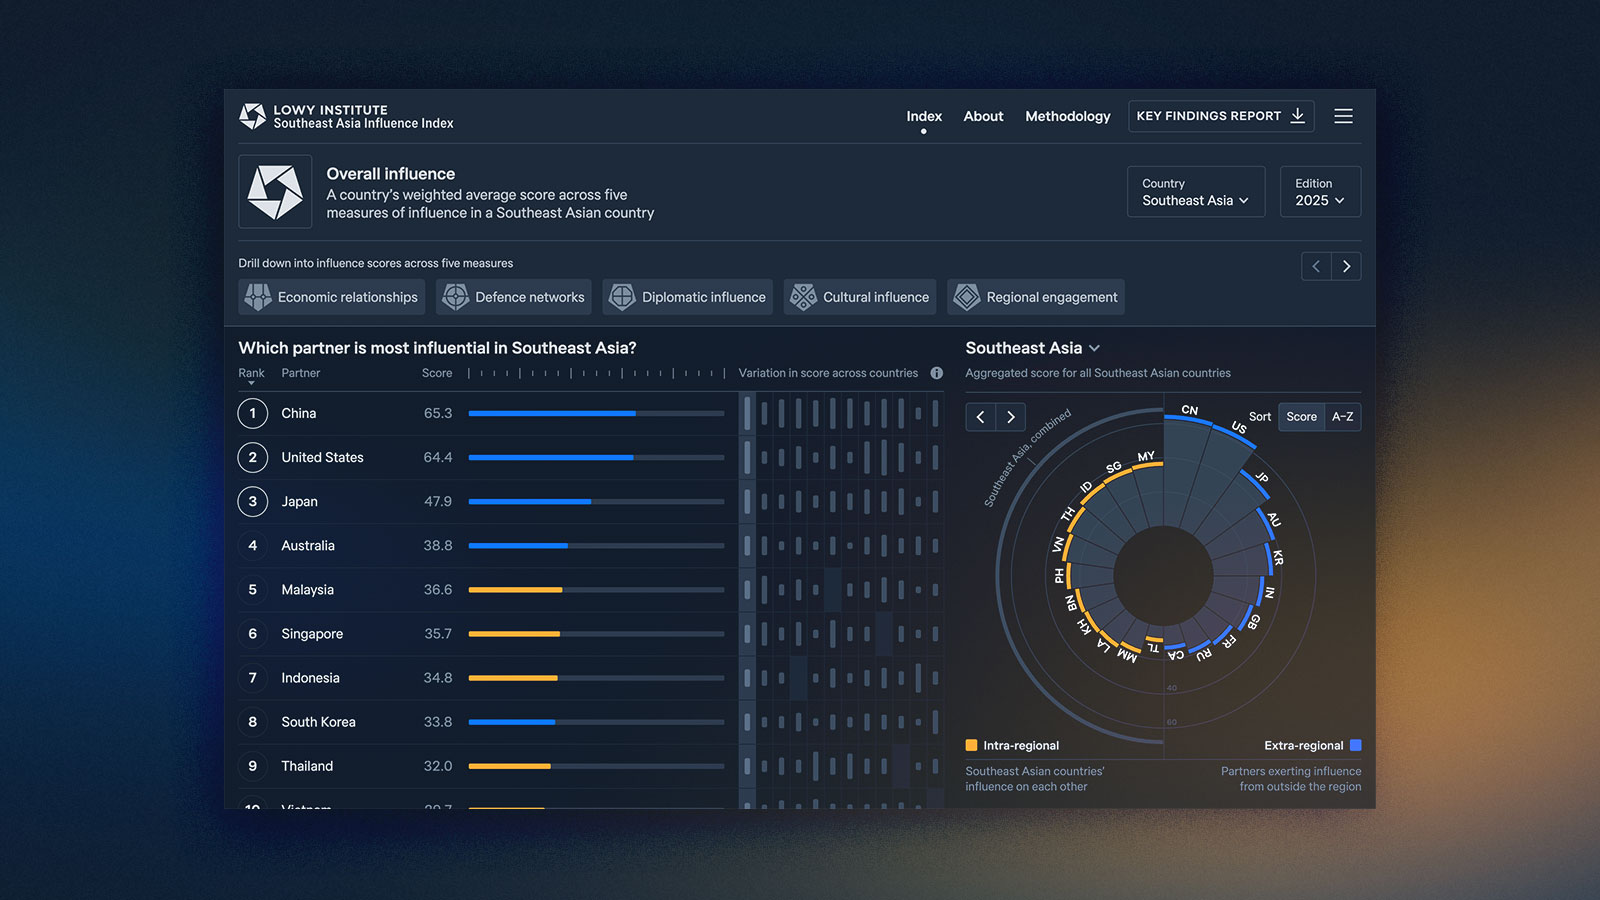Click the download arrow in Key Findings Report
1600x900 pixels.
coord(1298,116)
